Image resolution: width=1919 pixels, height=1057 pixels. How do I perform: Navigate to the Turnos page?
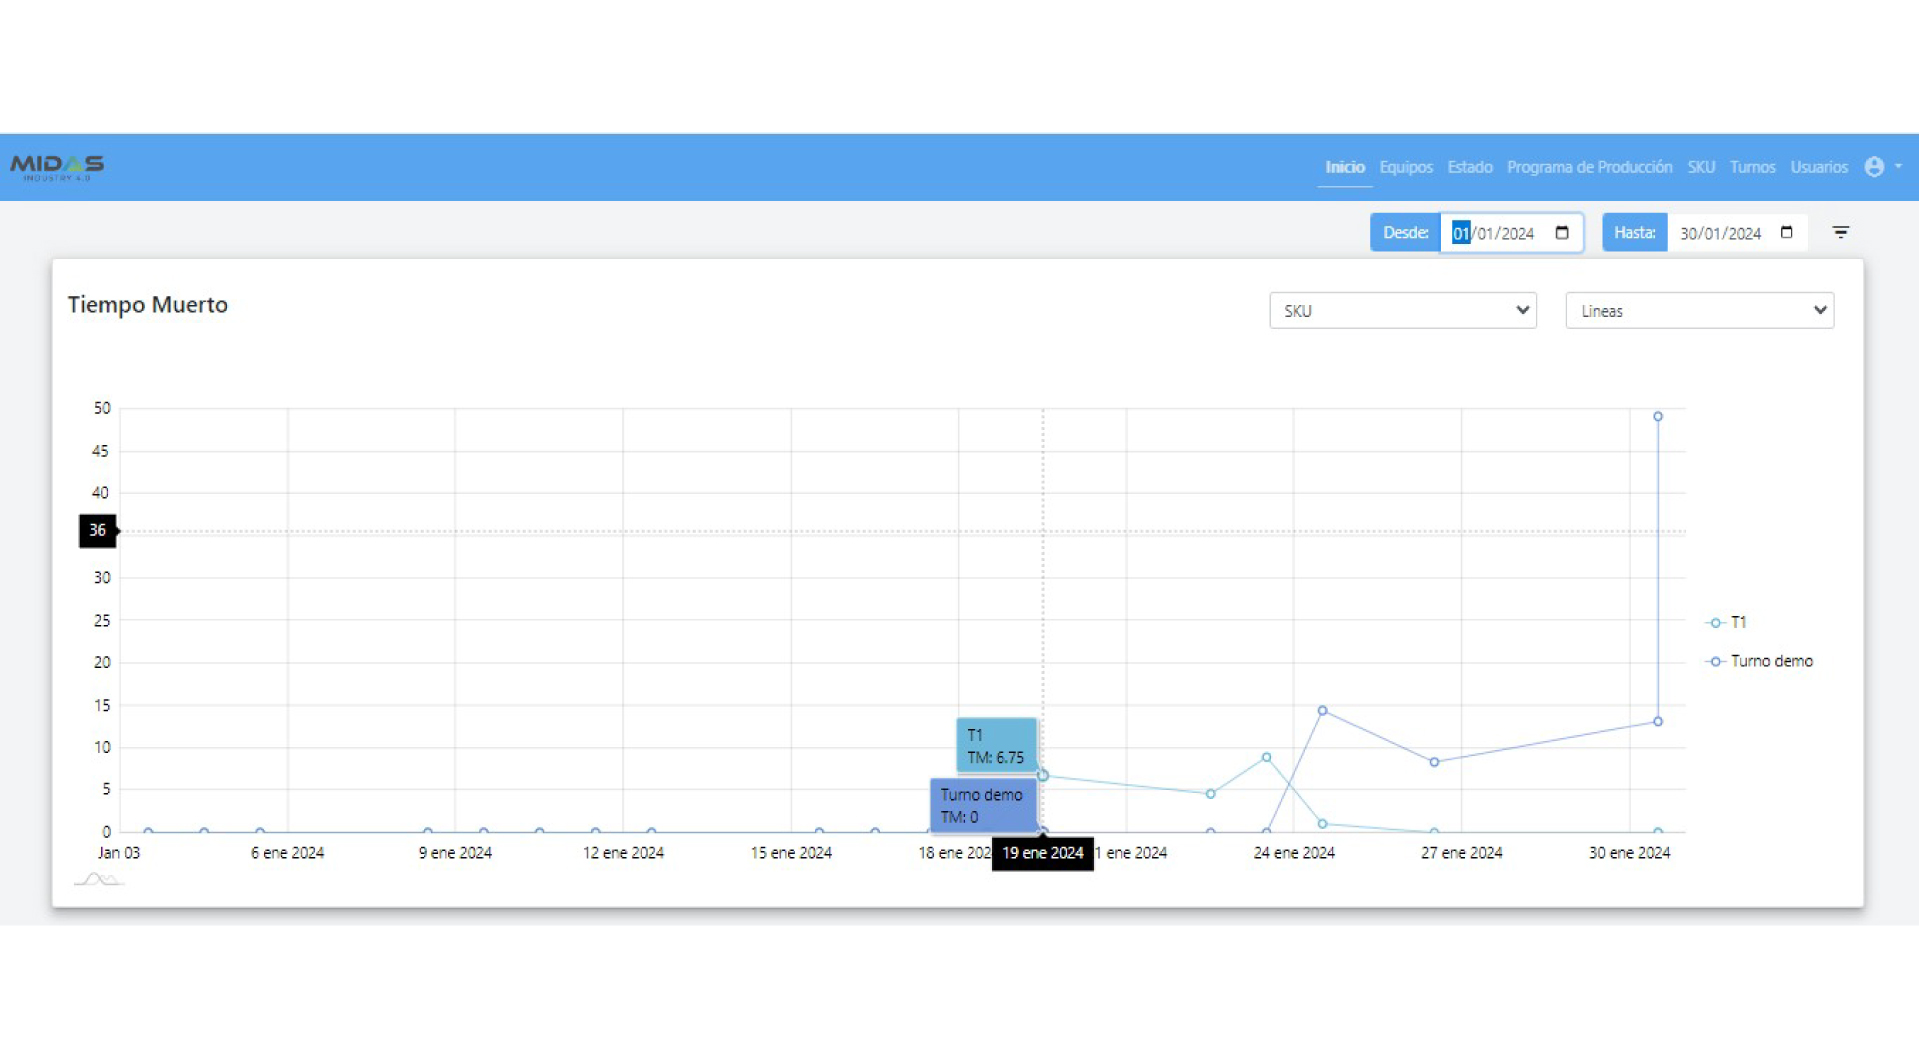pos(1752,167)
